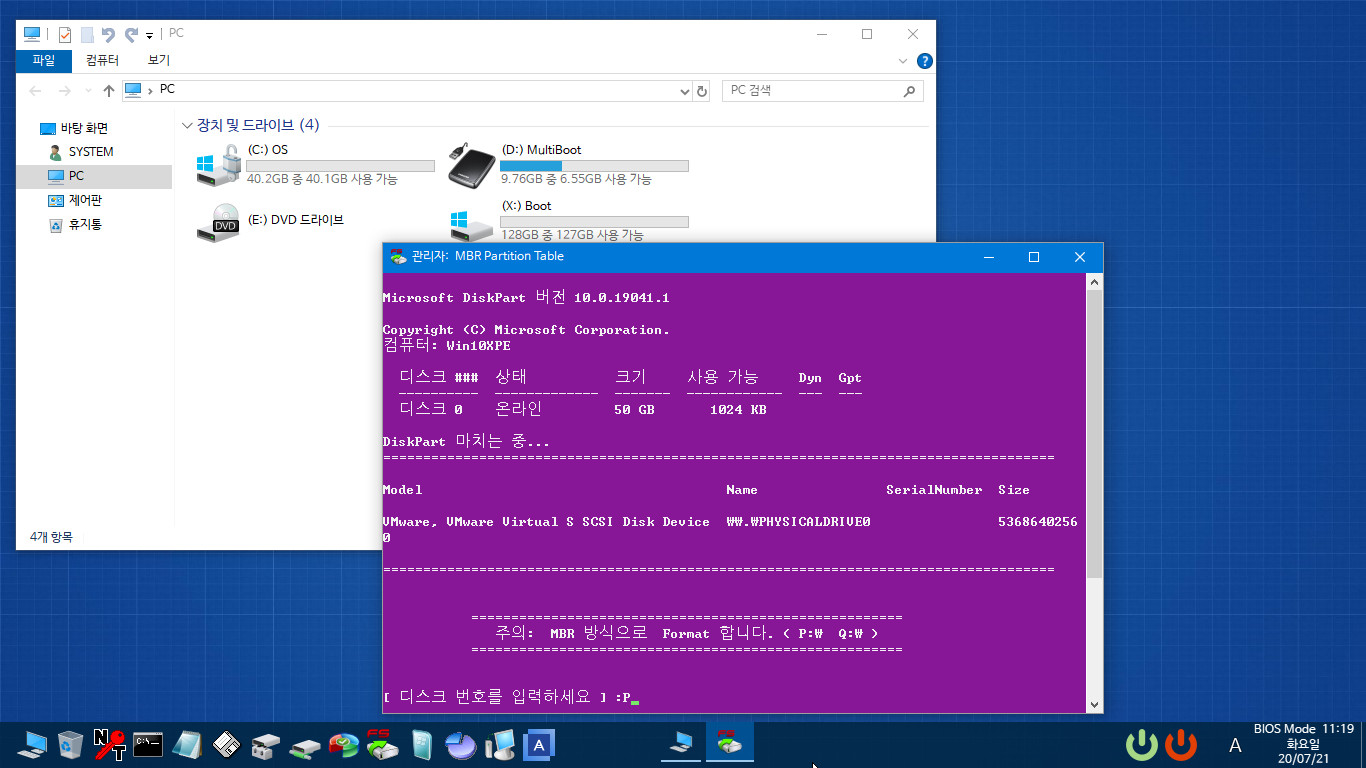Open the 컴퓨터 ribbon tab
Viewport: 1366px width, 768px height.
(x=102, y=60)
